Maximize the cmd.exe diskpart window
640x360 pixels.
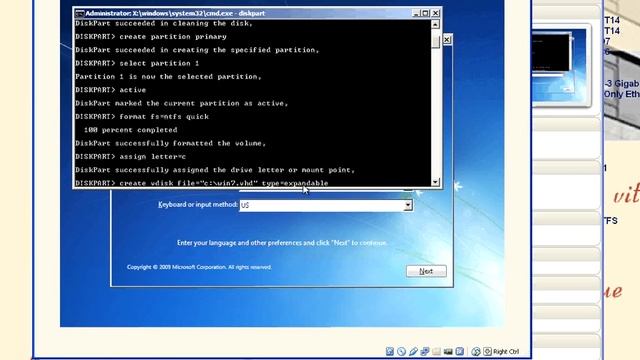coord(425,13)
